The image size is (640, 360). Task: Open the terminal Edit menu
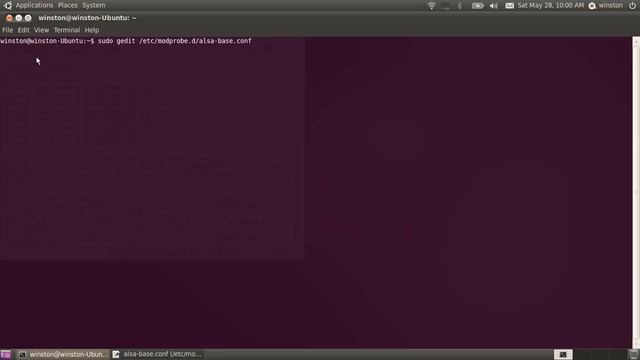tap(23, 30)
